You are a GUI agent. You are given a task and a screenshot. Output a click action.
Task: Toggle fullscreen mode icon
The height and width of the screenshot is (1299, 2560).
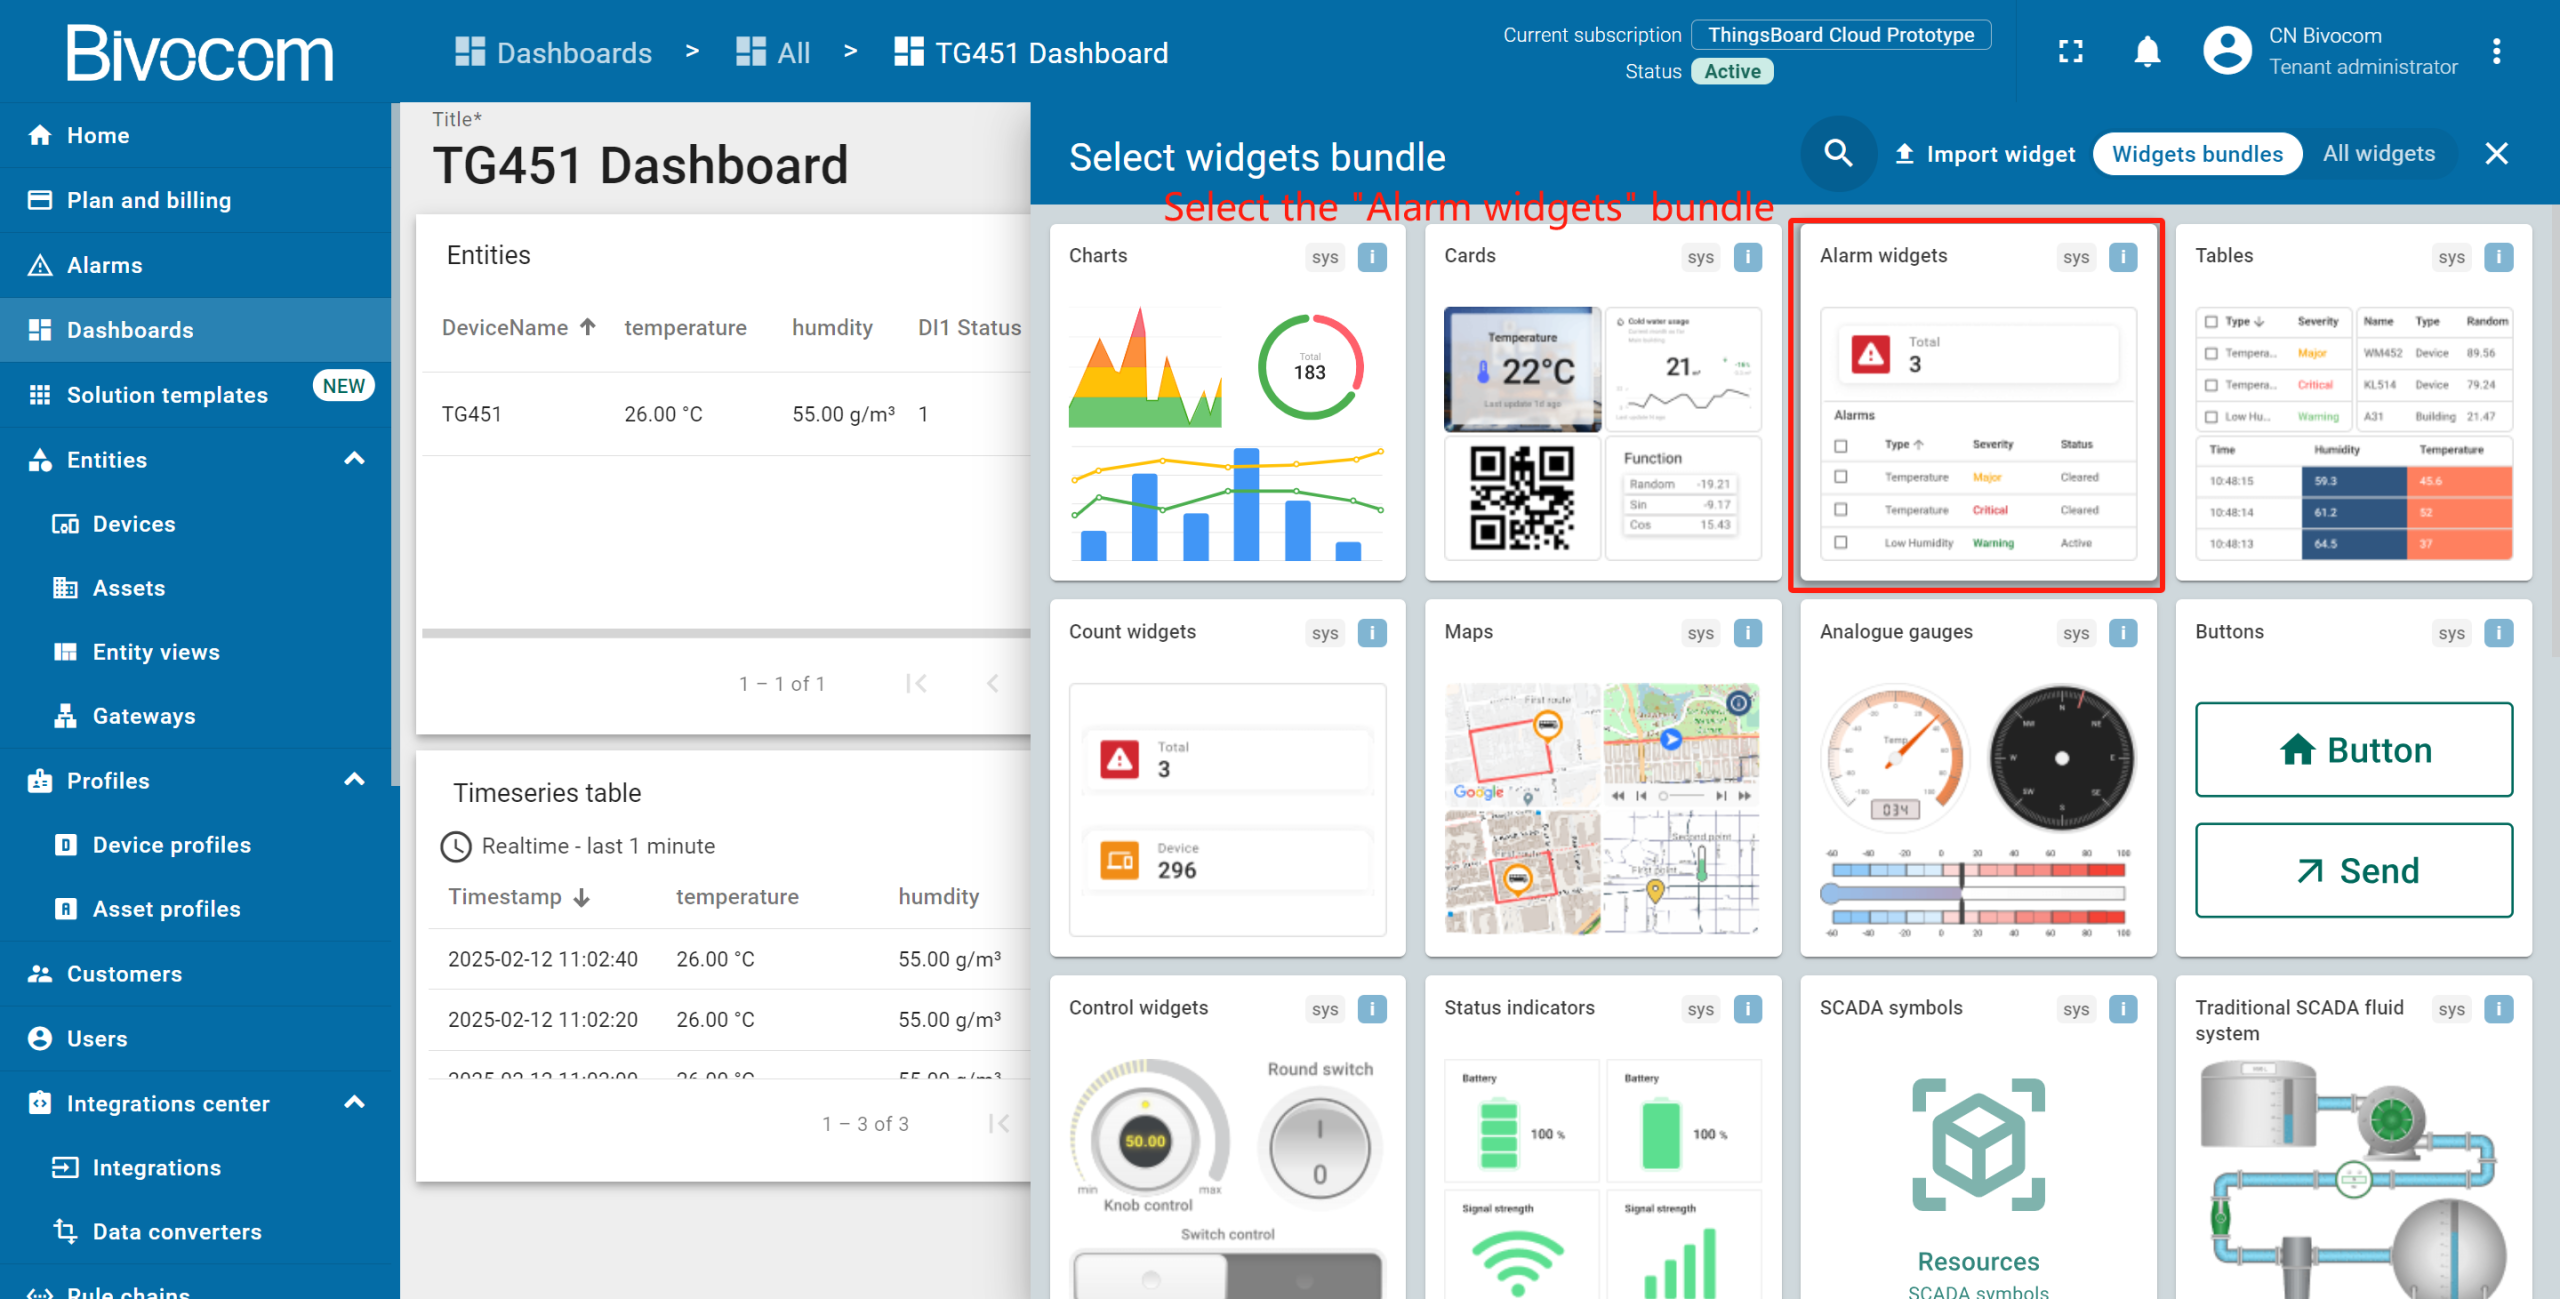2071,51
